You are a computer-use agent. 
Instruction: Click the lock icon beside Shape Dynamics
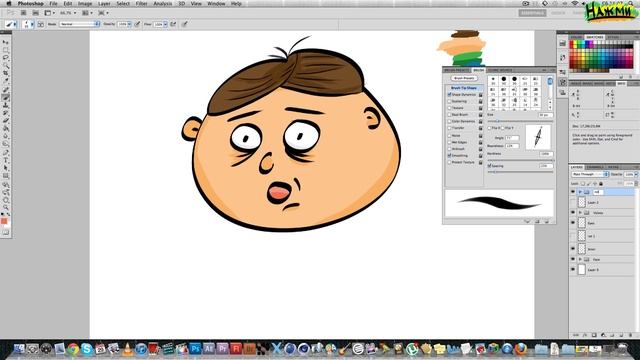click(480, 95)
